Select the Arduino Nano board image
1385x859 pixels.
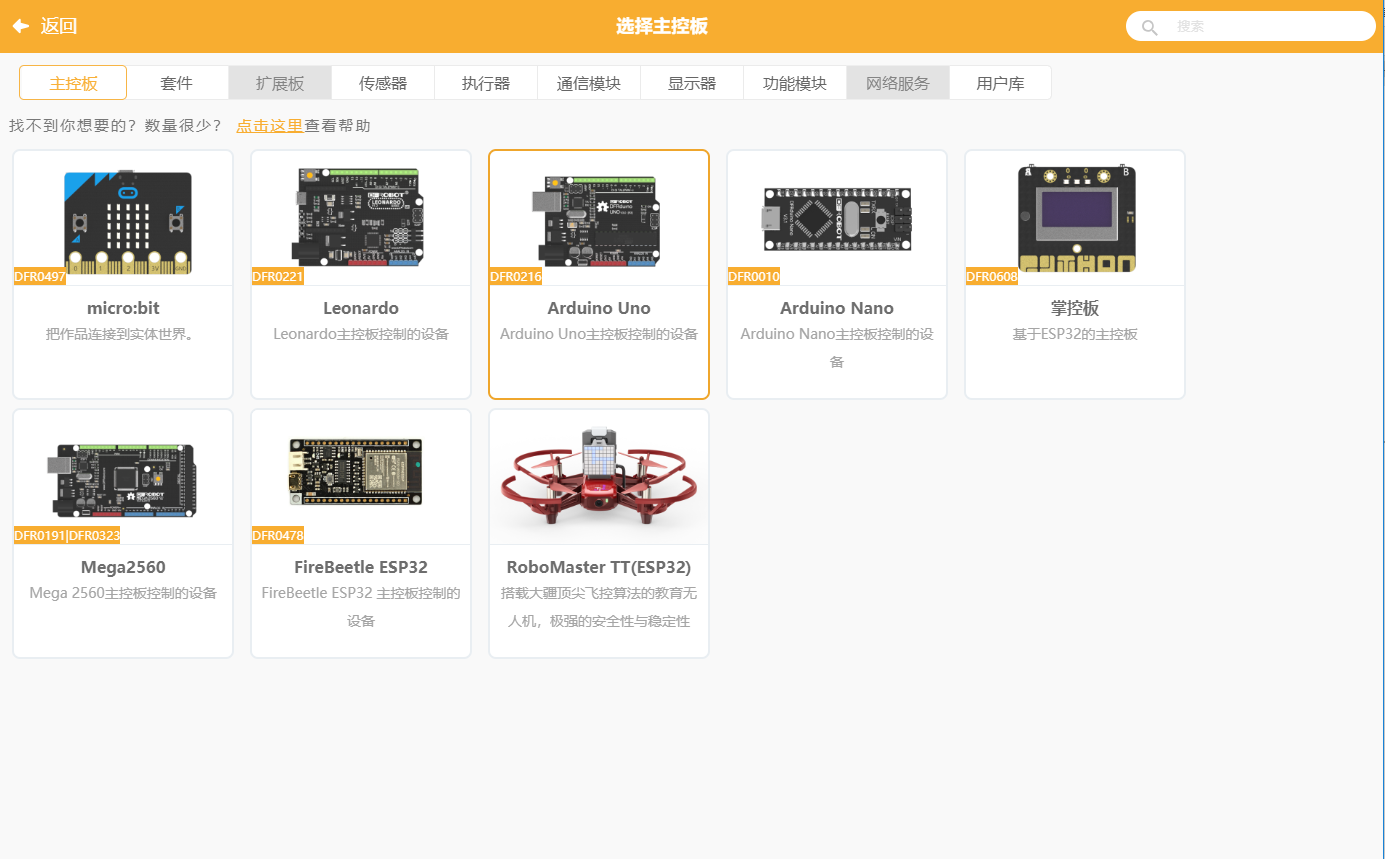click(x=837, y=219)
